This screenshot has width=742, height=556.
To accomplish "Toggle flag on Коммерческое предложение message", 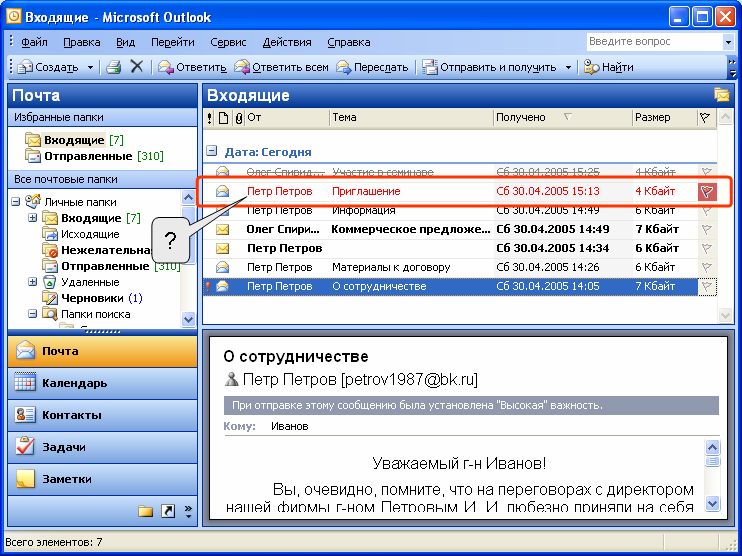I will tap(707, 229).
